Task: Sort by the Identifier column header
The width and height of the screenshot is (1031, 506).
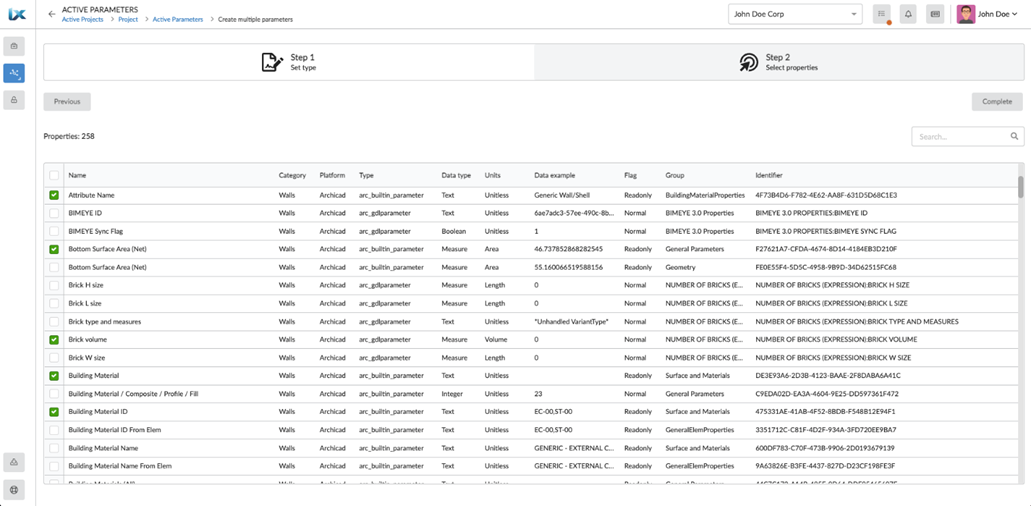Action: (x=769, y=175)
